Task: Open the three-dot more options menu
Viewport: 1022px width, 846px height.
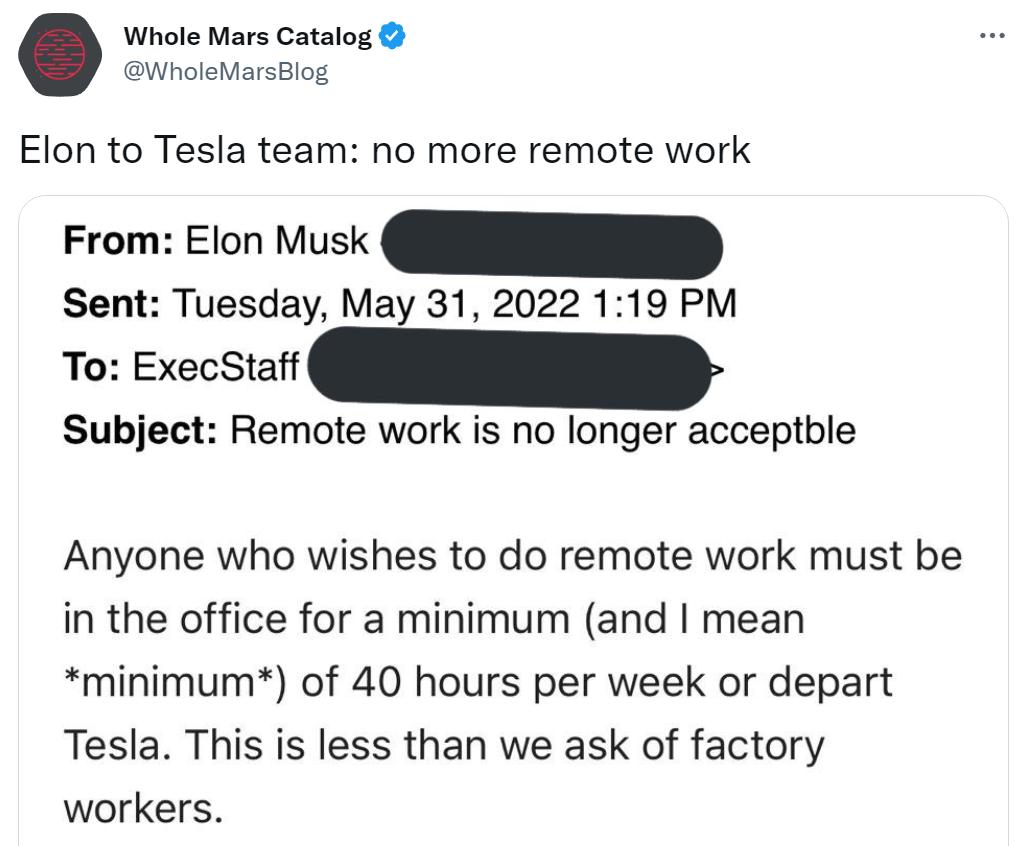Action: [992, 37]
